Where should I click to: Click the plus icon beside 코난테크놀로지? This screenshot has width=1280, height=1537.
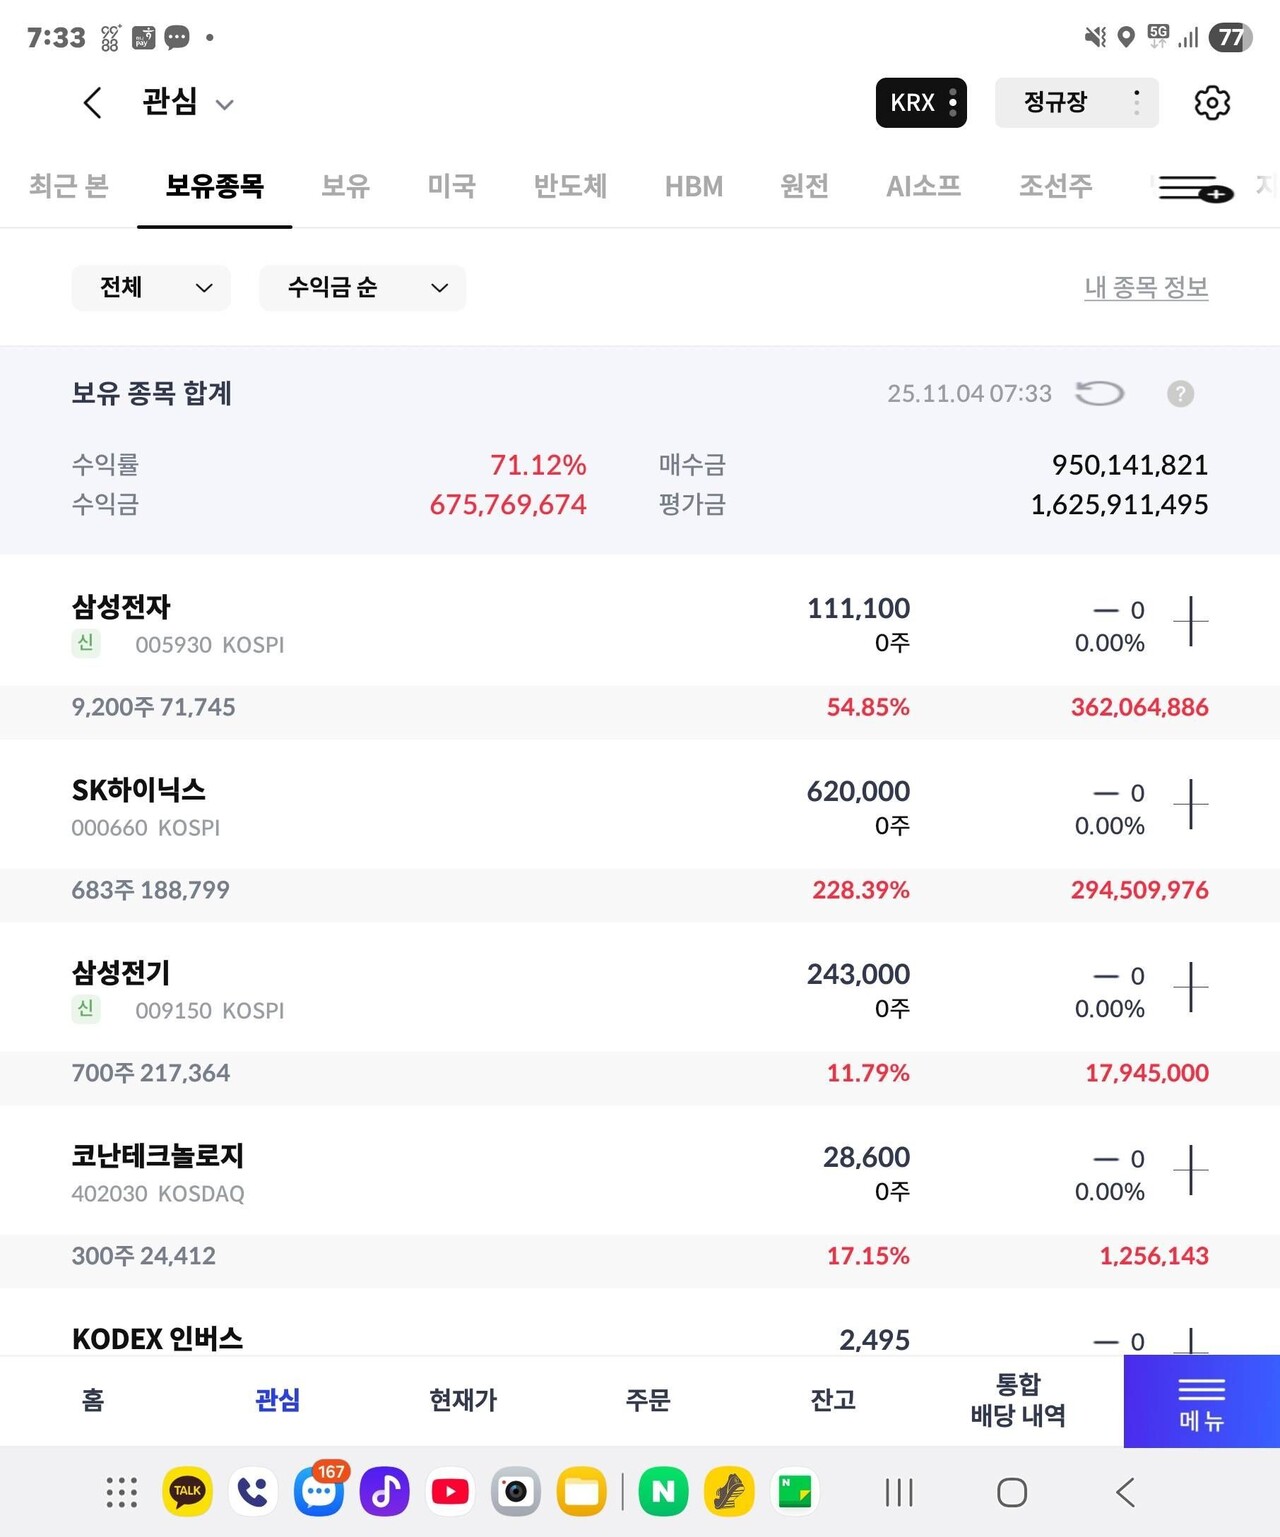tap(1191, 1170)
